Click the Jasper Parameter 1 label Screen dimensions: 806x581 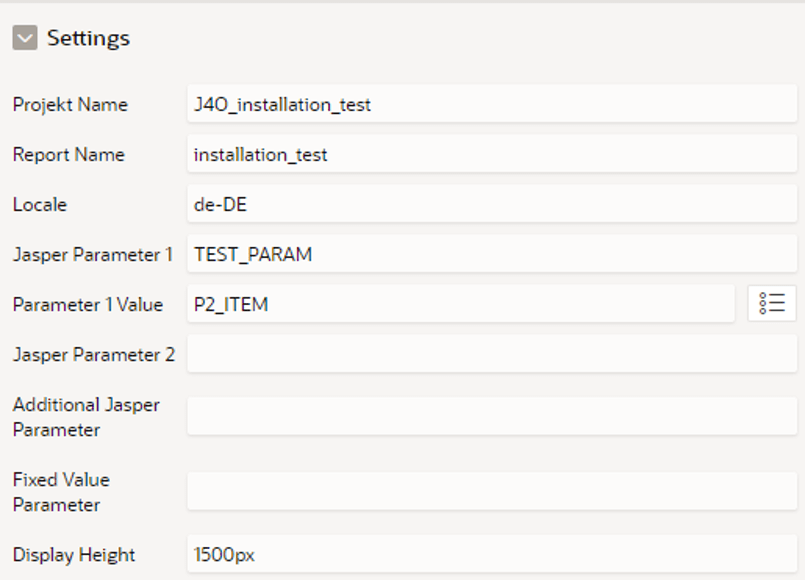(93, 255)
